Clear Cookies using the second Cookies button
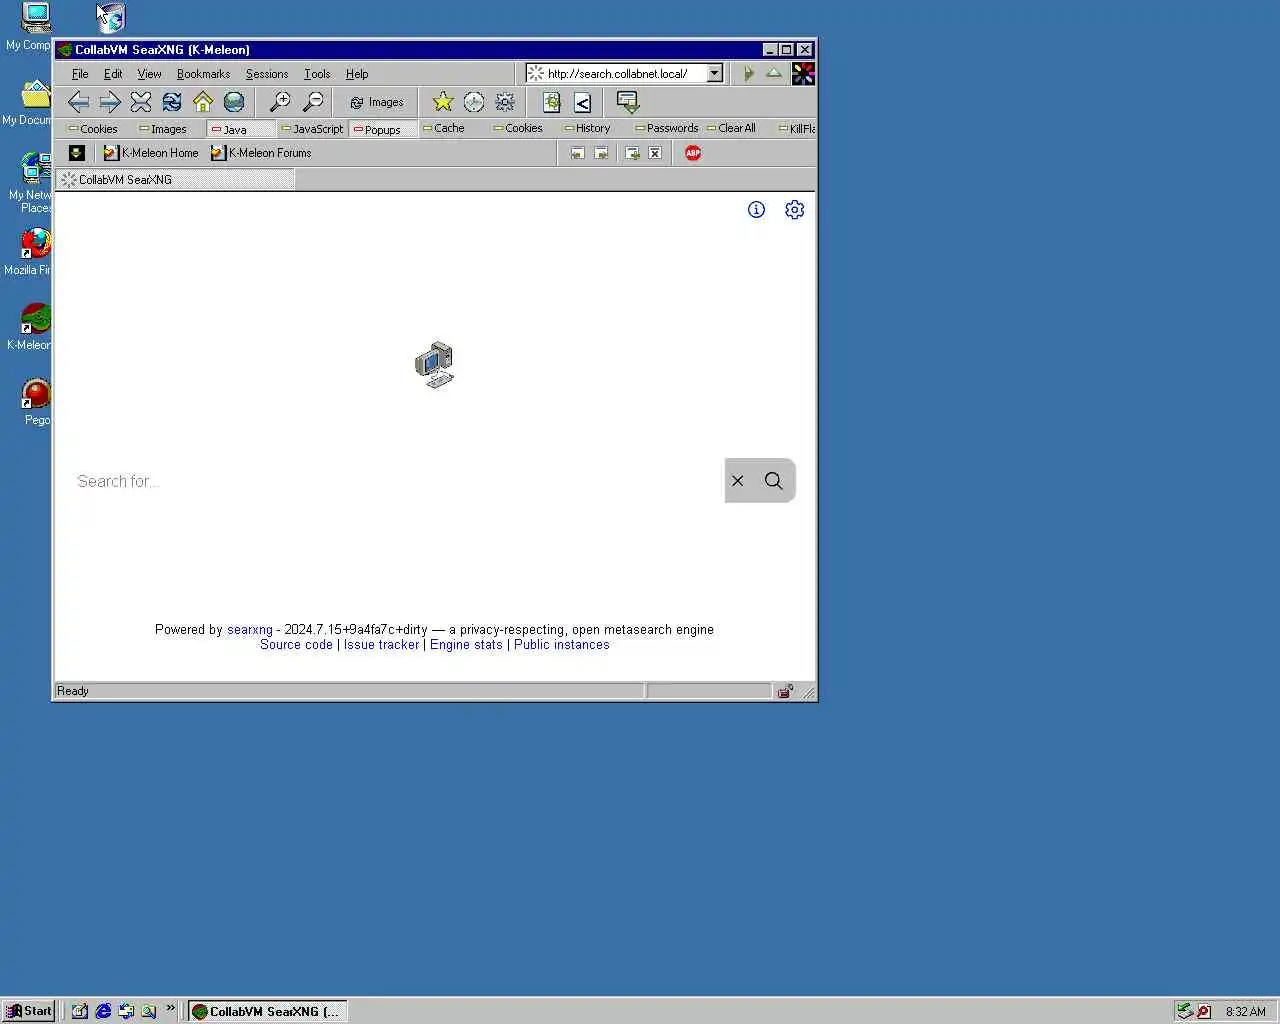 [518, 128]
